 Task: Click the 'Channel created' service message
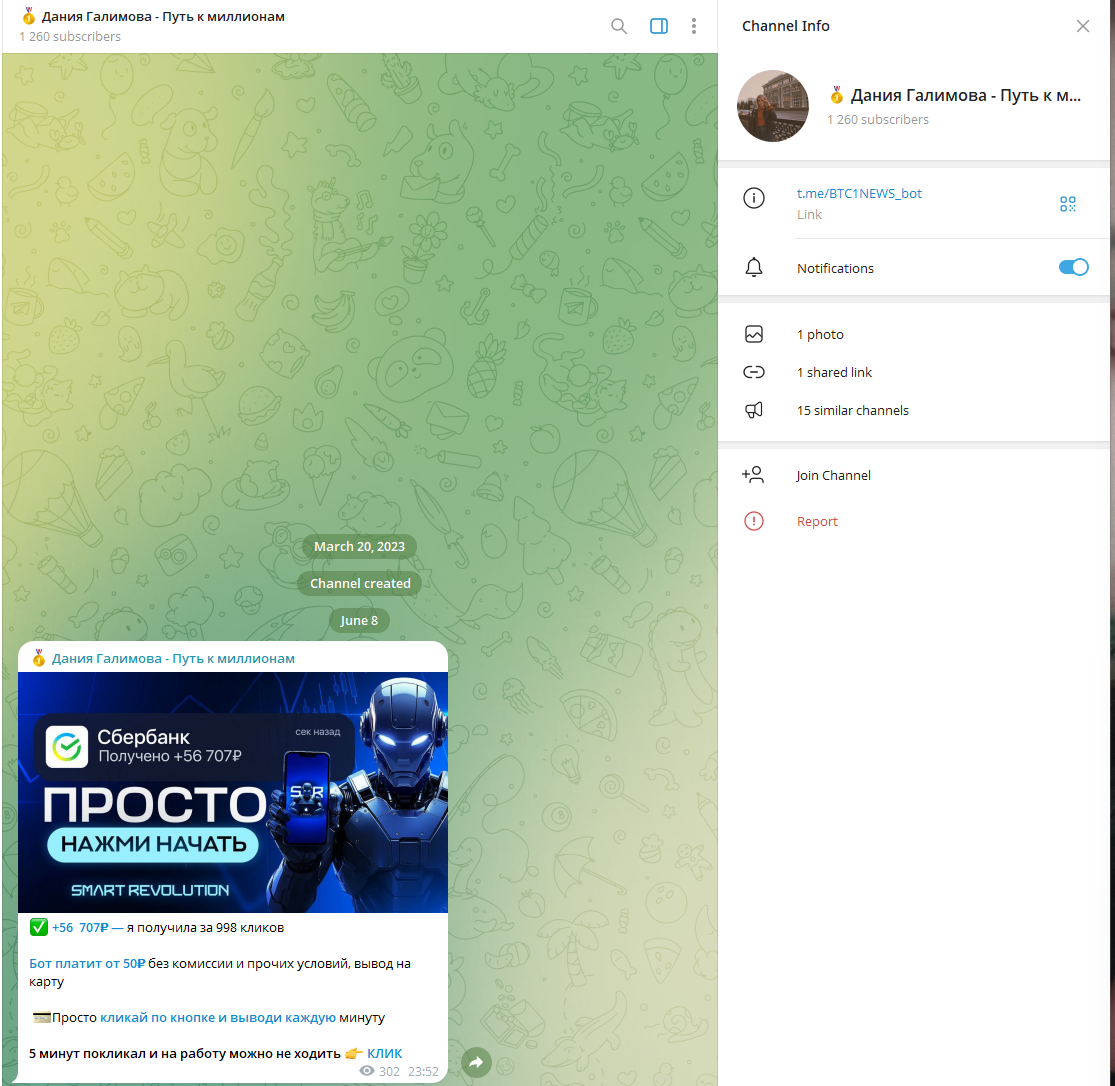tap(360, 583)
